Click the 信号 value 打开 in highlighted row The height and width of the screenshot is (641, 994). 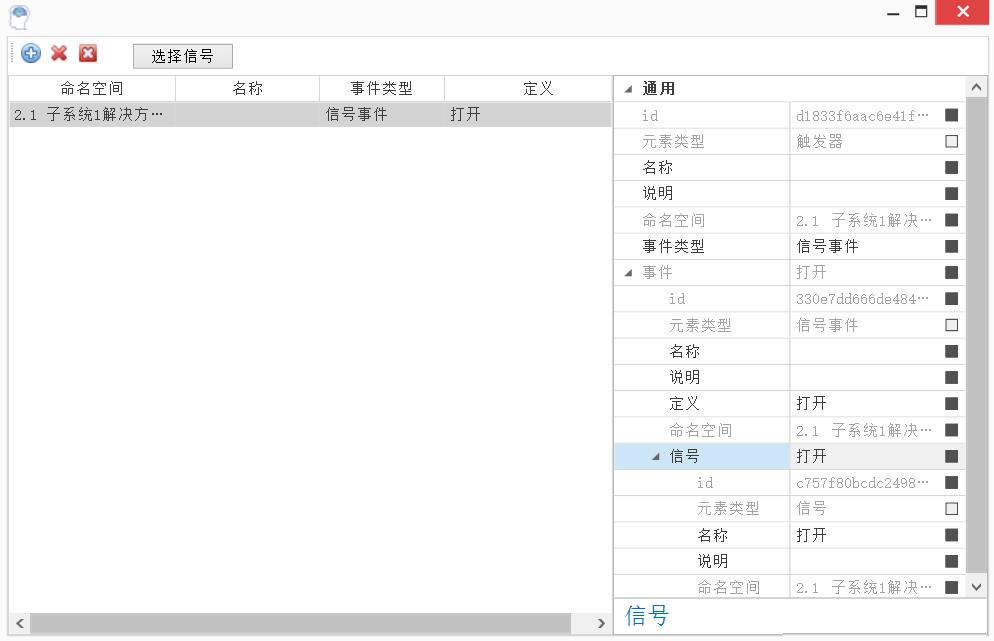811,456
